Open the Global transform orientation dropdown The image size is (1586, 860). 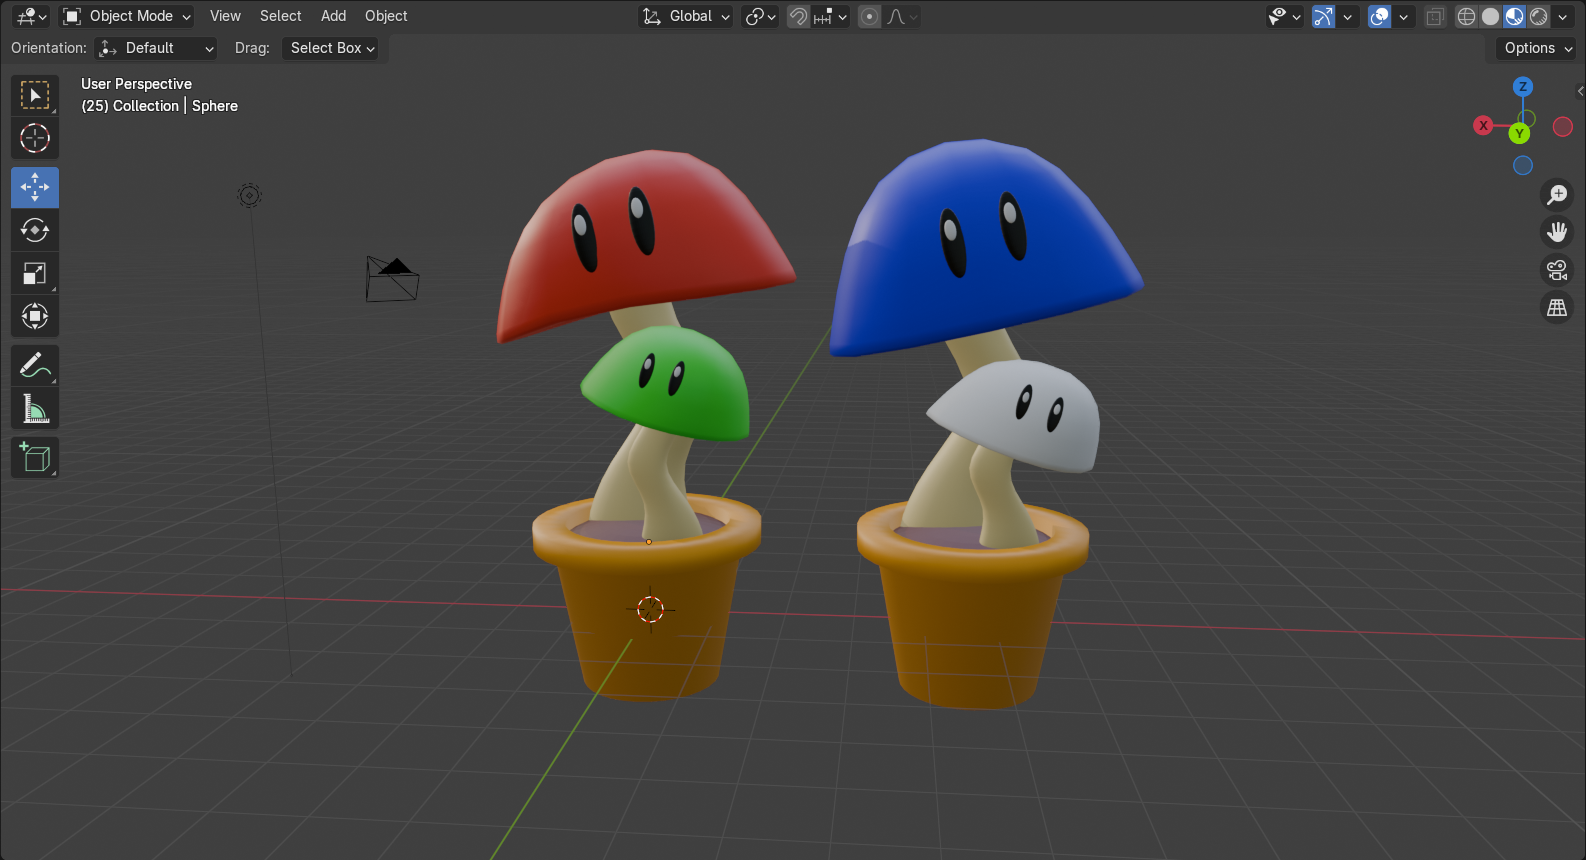[686, 16]
